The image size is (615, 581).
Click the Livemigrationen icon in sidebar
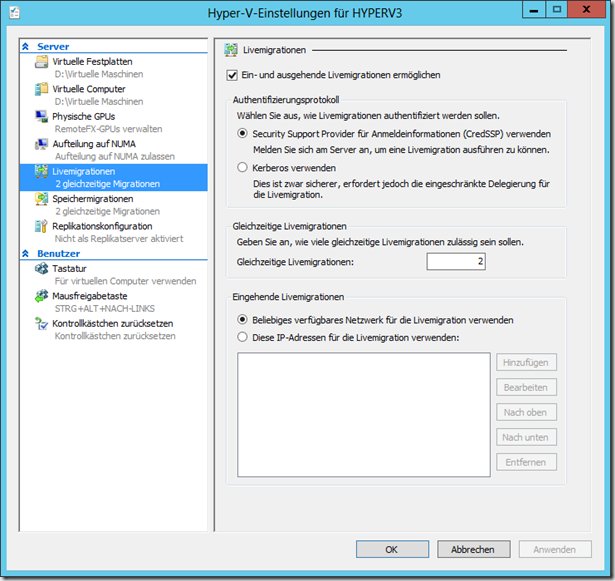click(x=42, y=171)
